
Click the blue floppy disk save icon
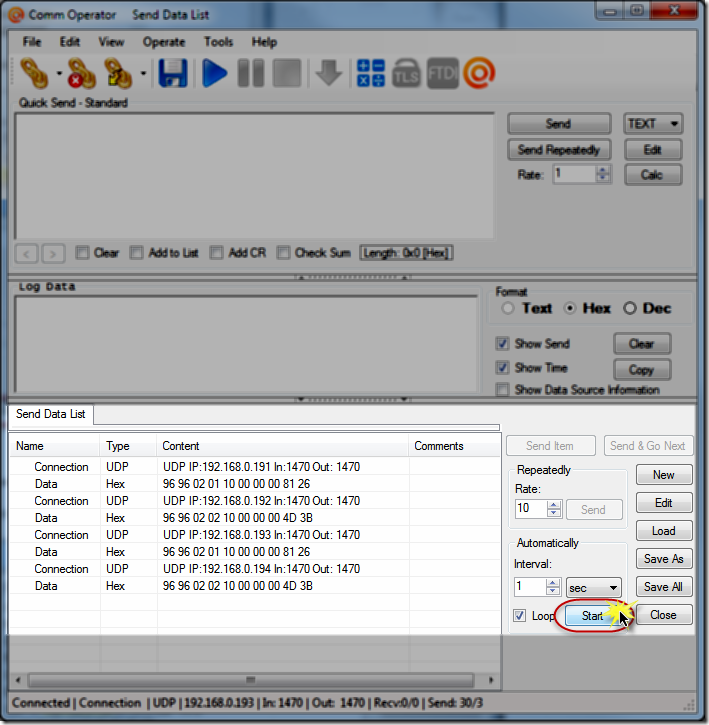click(173, 73)
